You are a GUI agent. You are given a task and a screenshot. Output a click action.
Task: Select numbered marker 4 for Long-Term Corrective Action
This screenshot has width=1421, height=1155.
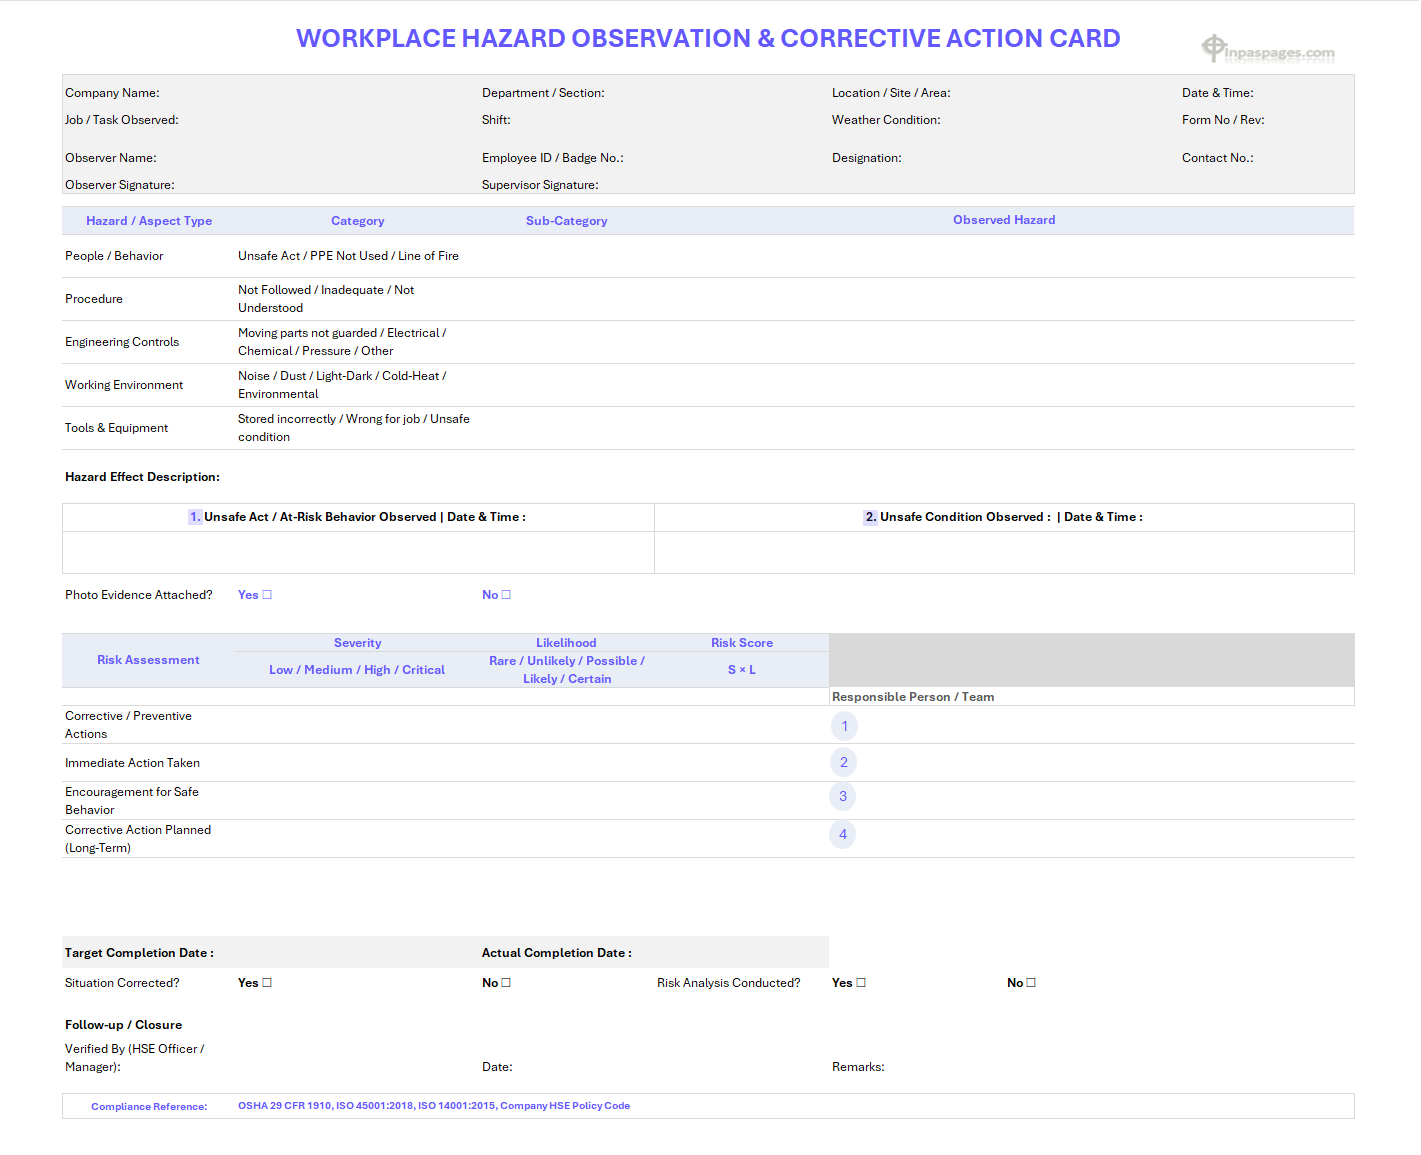coord(842,834)
